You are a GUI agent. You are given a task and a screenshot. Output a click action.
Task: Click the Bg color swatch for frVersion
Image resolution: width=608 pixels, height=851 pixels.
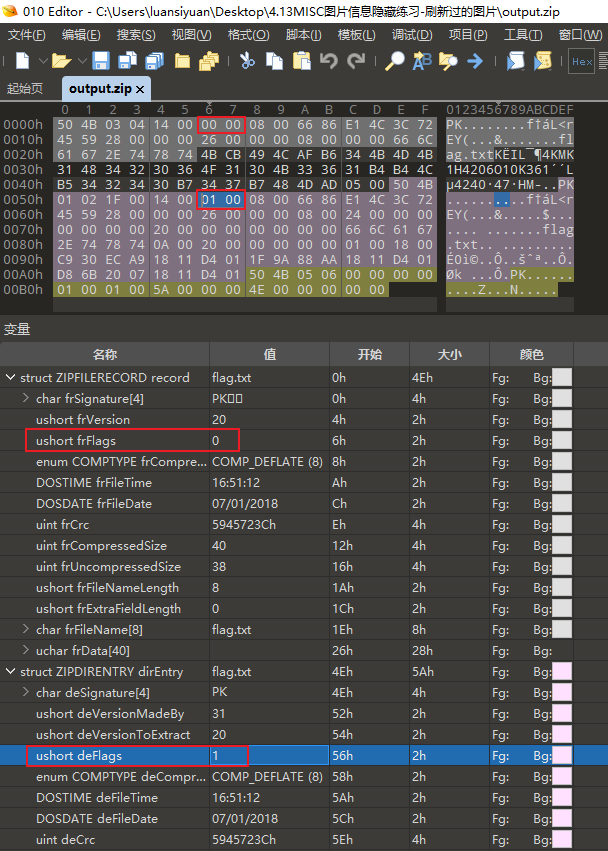pos(562,420)
